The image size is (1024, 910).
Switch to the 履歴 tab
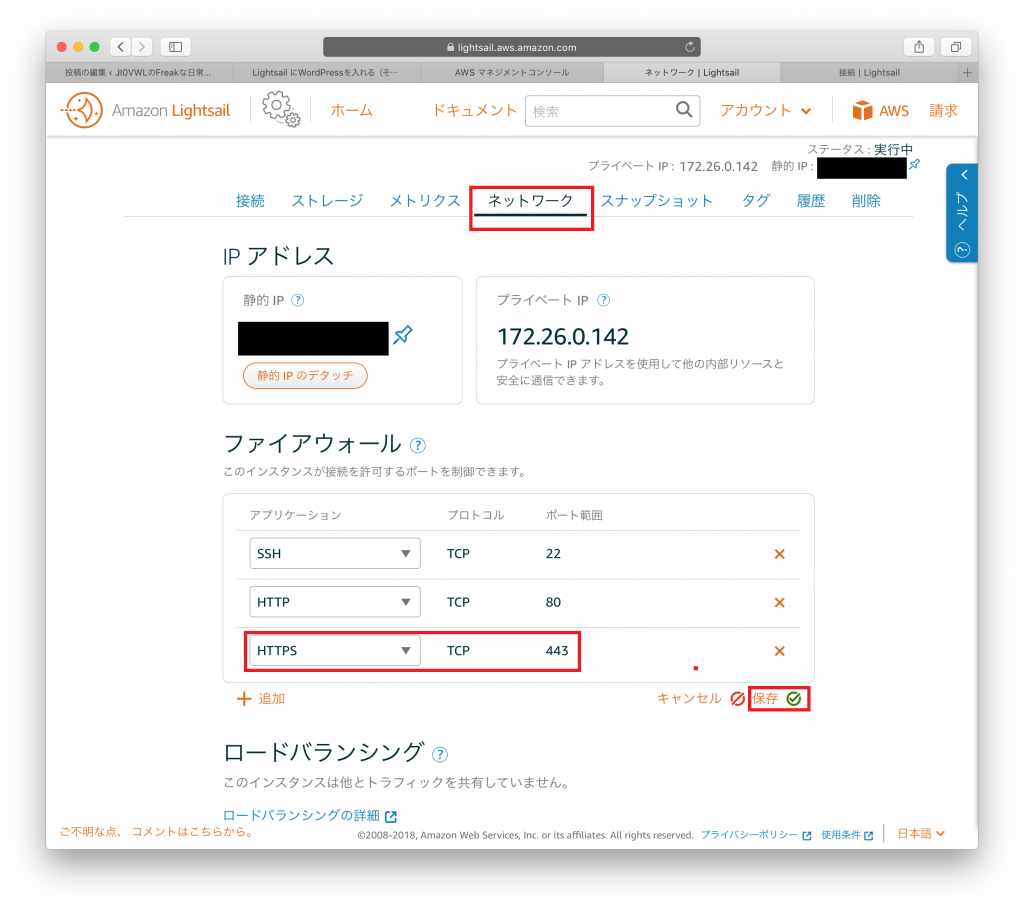(x=811, y=201)
